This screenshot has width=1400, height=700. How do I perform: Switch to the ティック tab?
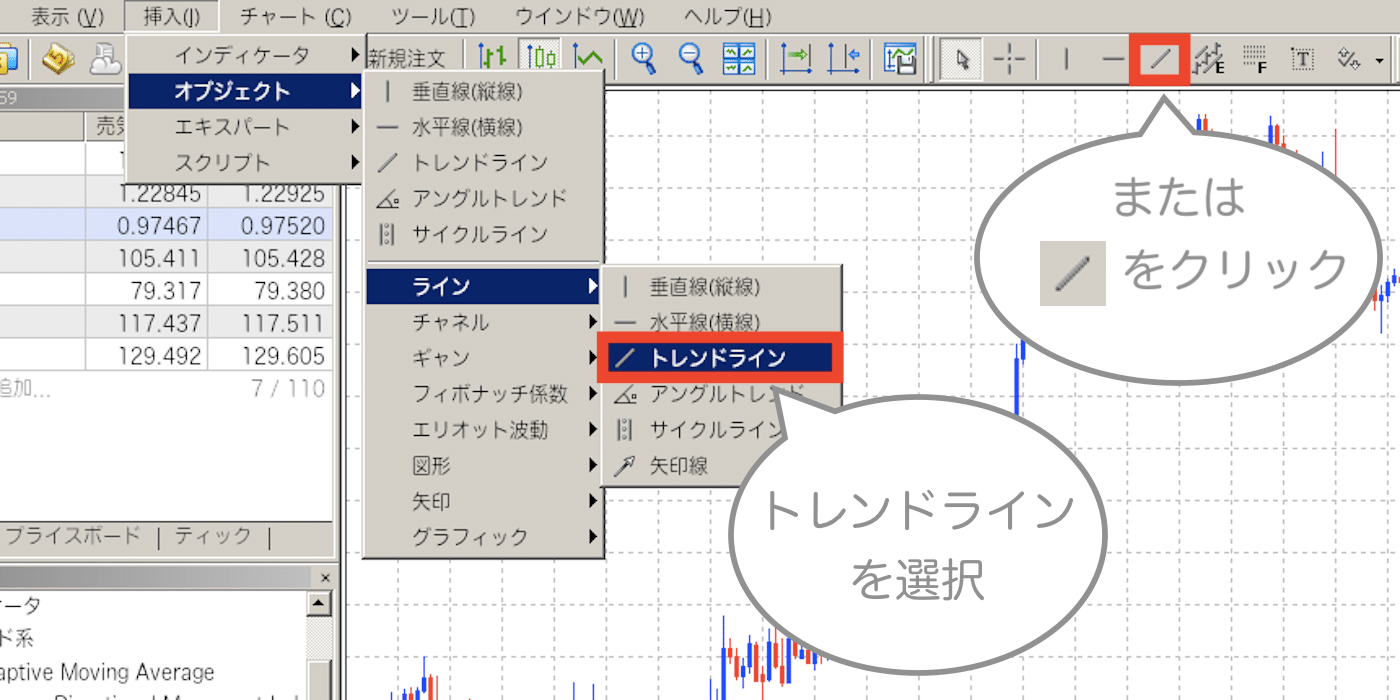click(213, 537)
